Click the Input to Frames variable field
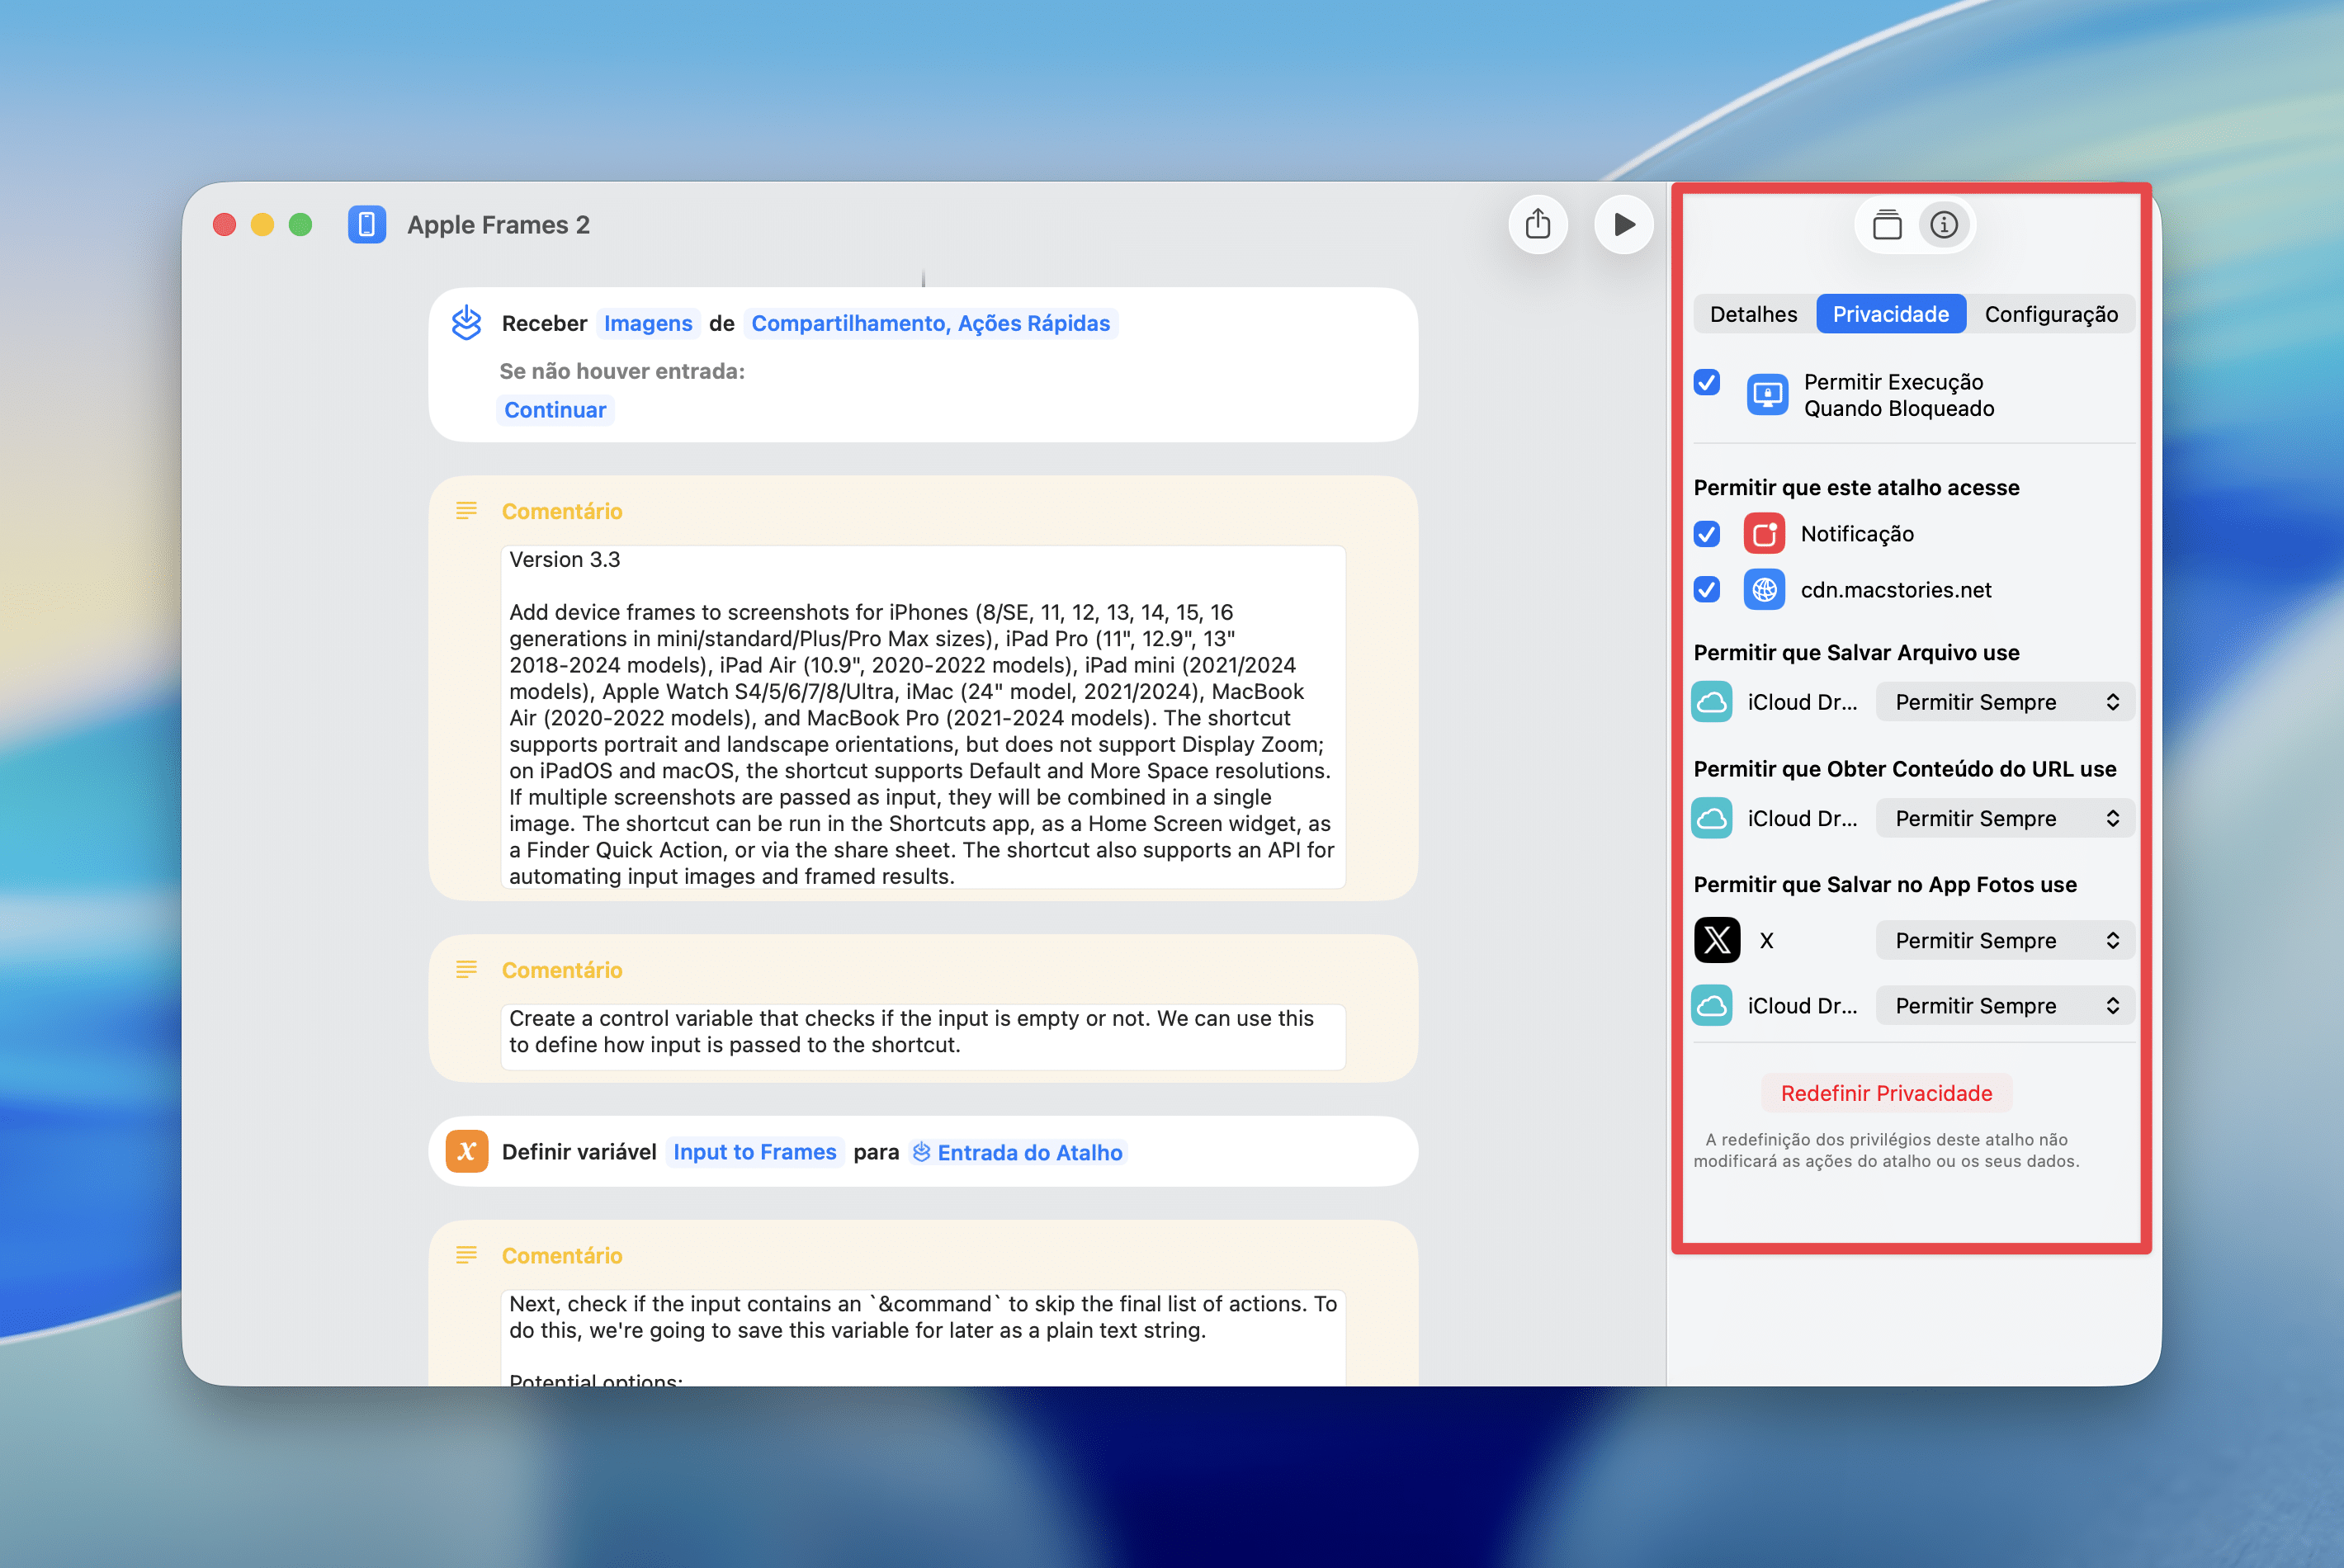Screen dimensions: 2344x1568 point(754,1152)
